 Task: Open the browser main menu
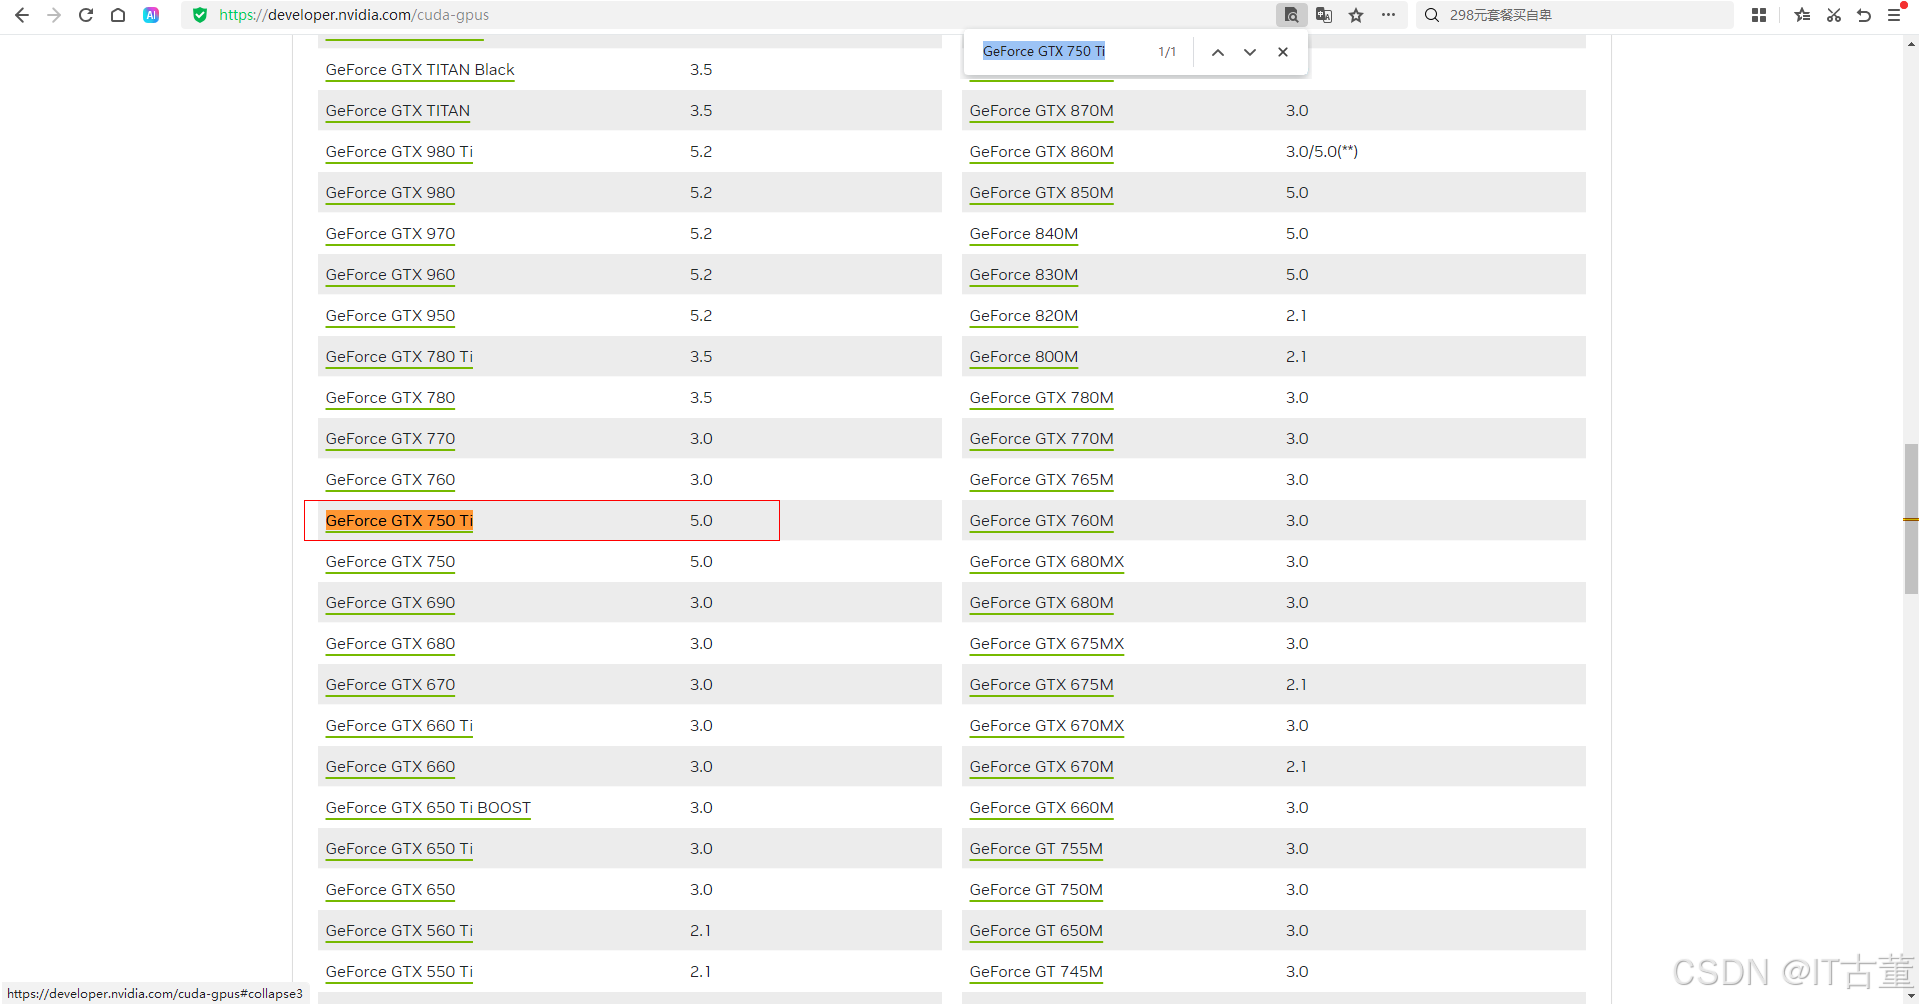coord(1894,15)
